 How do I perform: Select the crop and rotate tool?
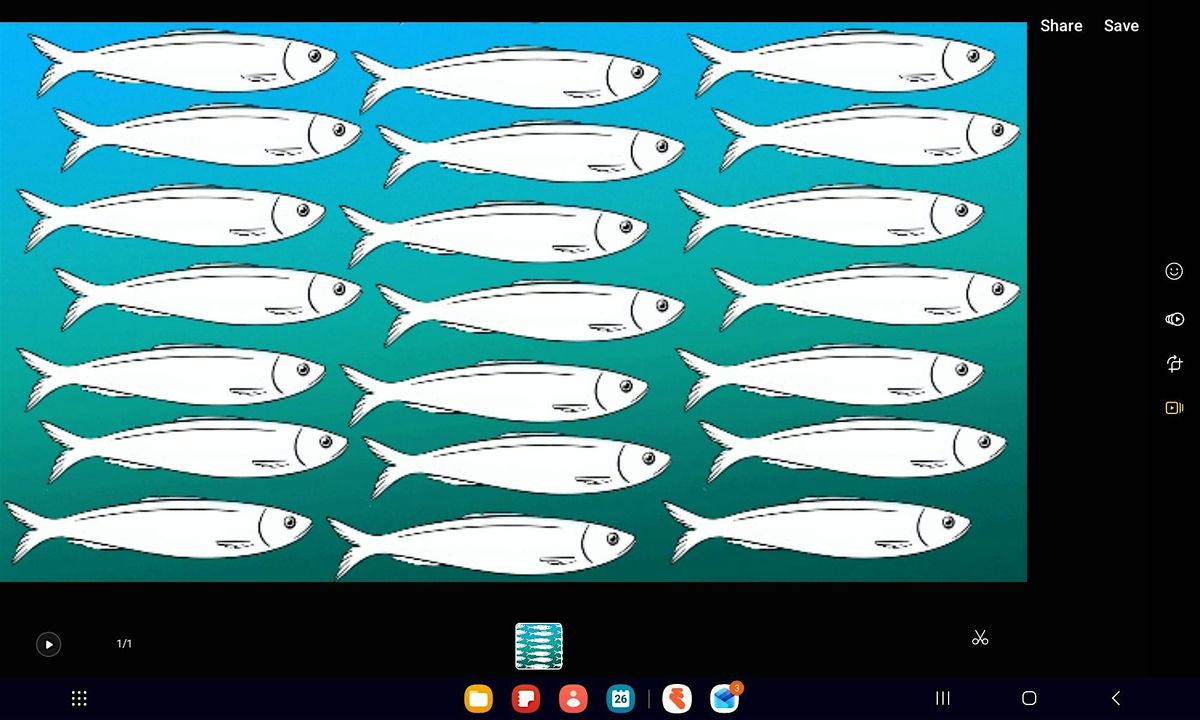tap(1174, 364)
